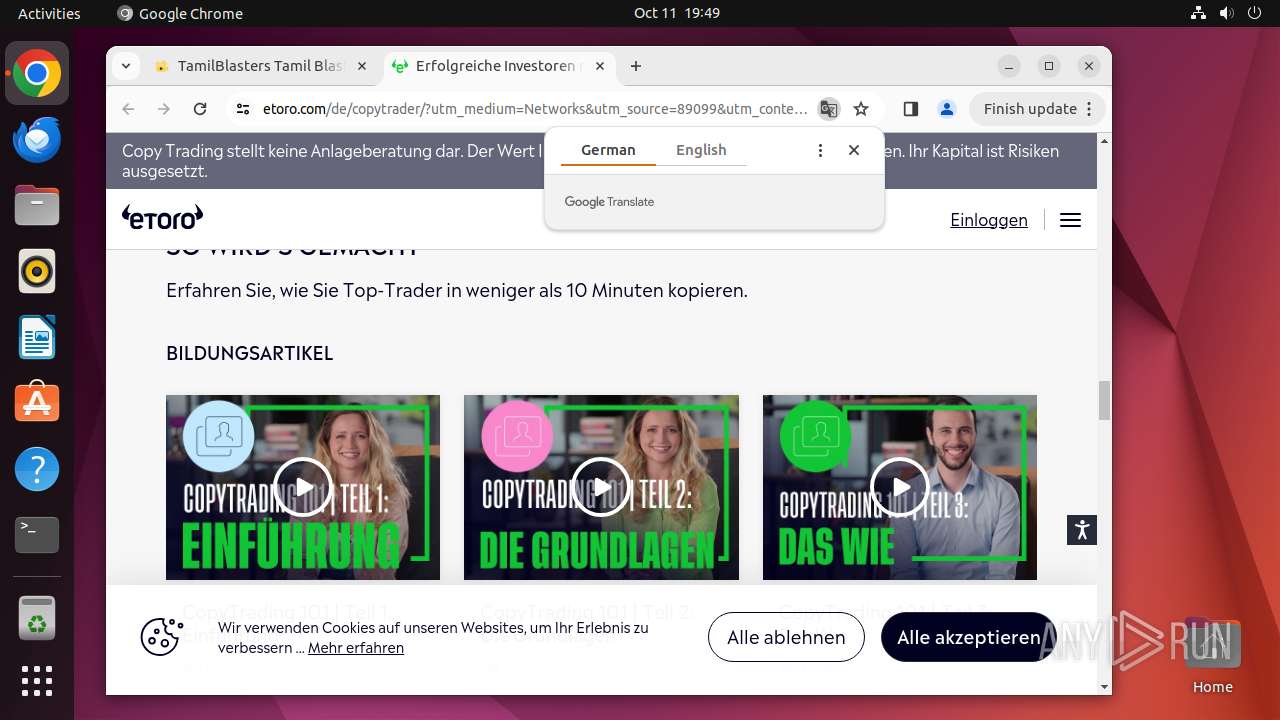Close the TamilBlasters tab
This screenshot has width=1280, height=720.
point(362,66)
